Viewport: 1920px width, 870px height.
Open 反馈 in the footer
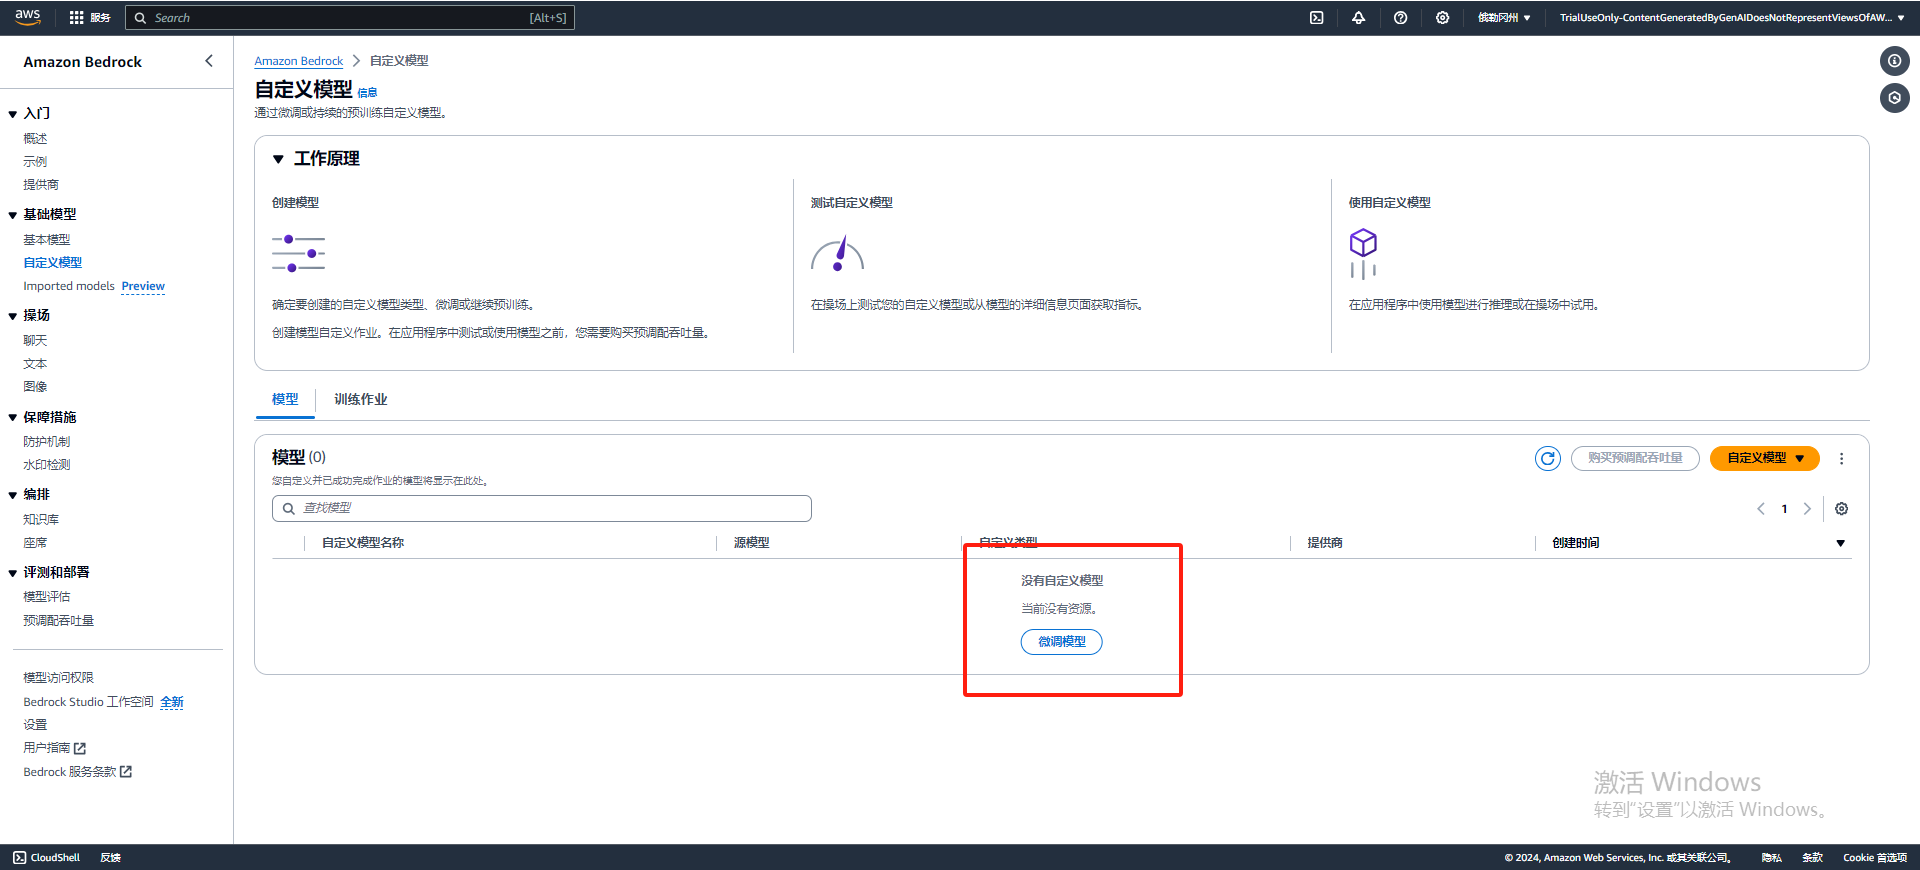tap(110, 858)
